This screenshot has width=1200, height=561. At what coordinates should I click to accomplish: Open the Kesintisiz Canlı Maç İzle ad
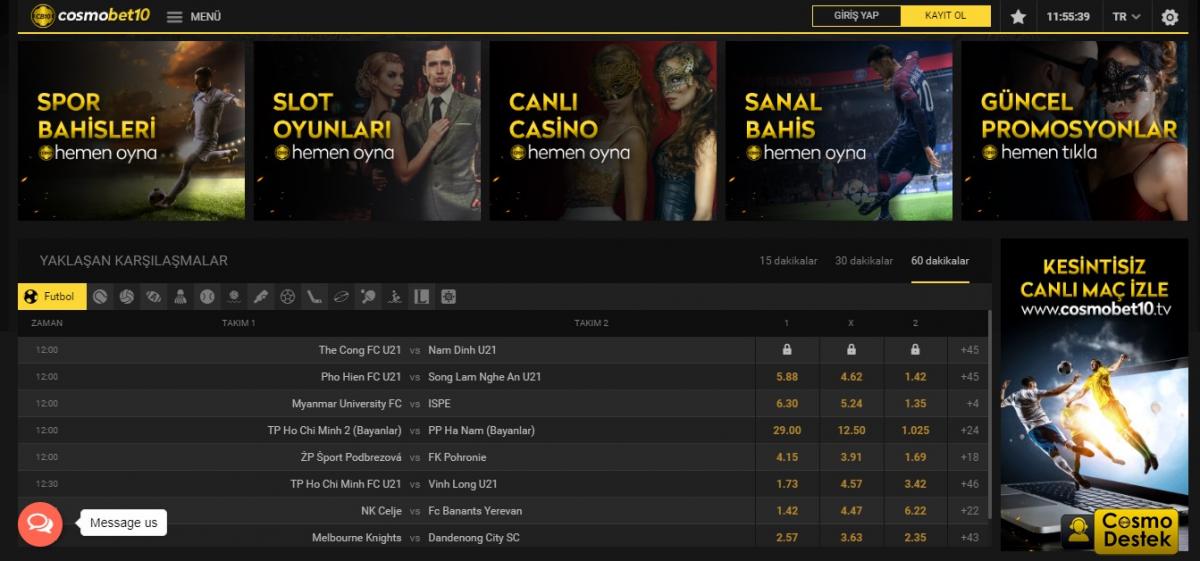click(1094, 396)
